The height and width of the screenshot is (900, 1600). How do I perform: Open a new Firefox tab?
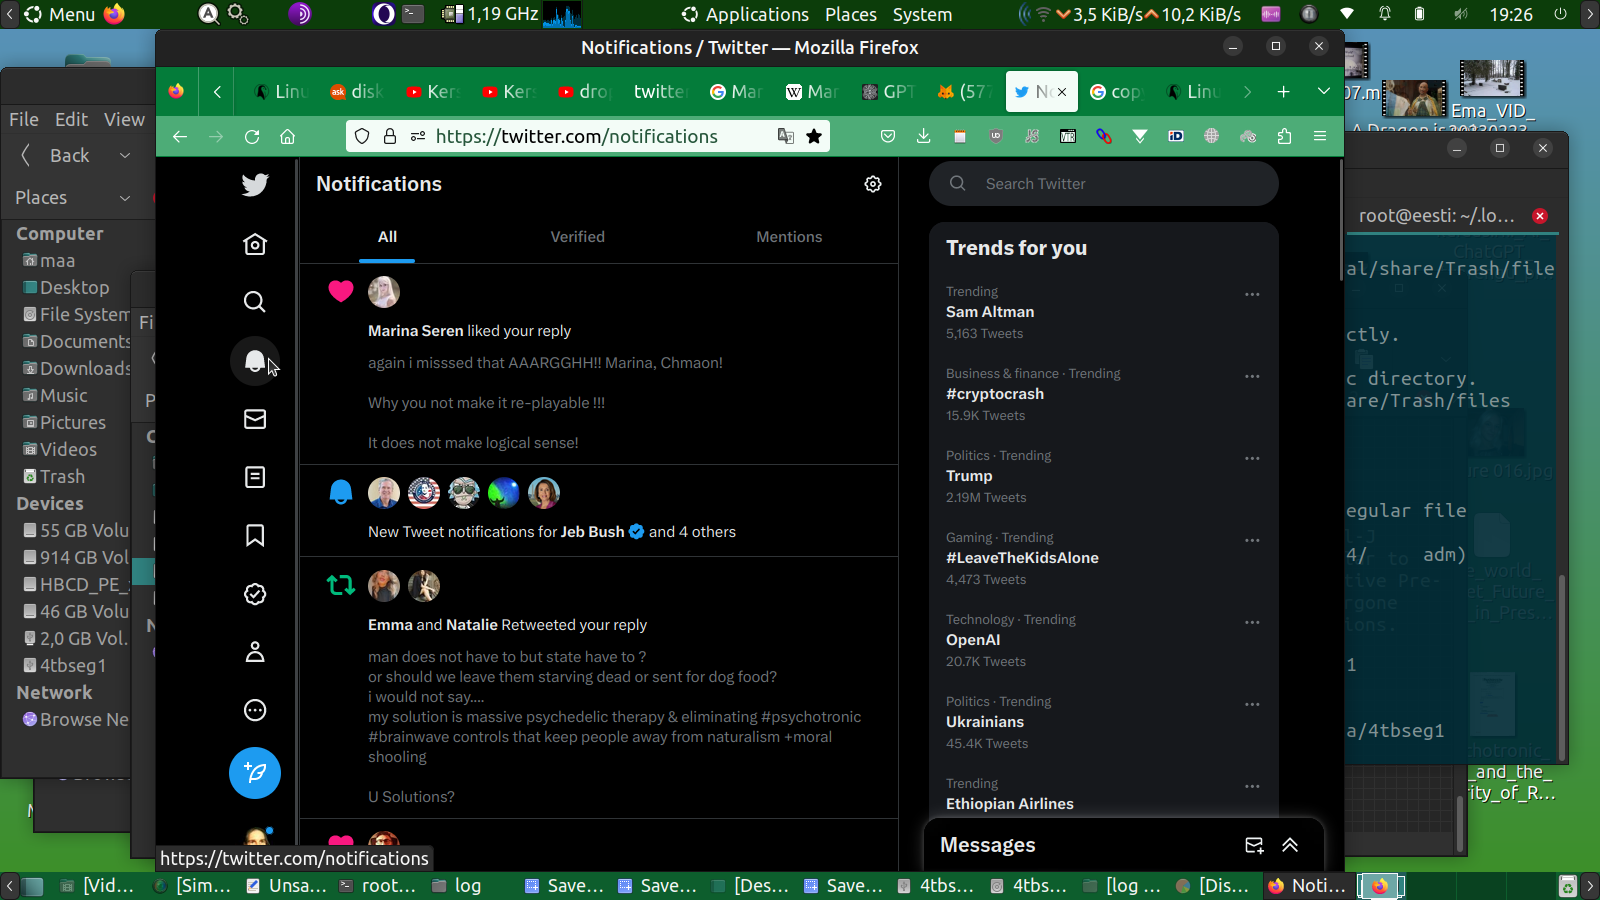pyautogui.click(x=1283, y=92)
